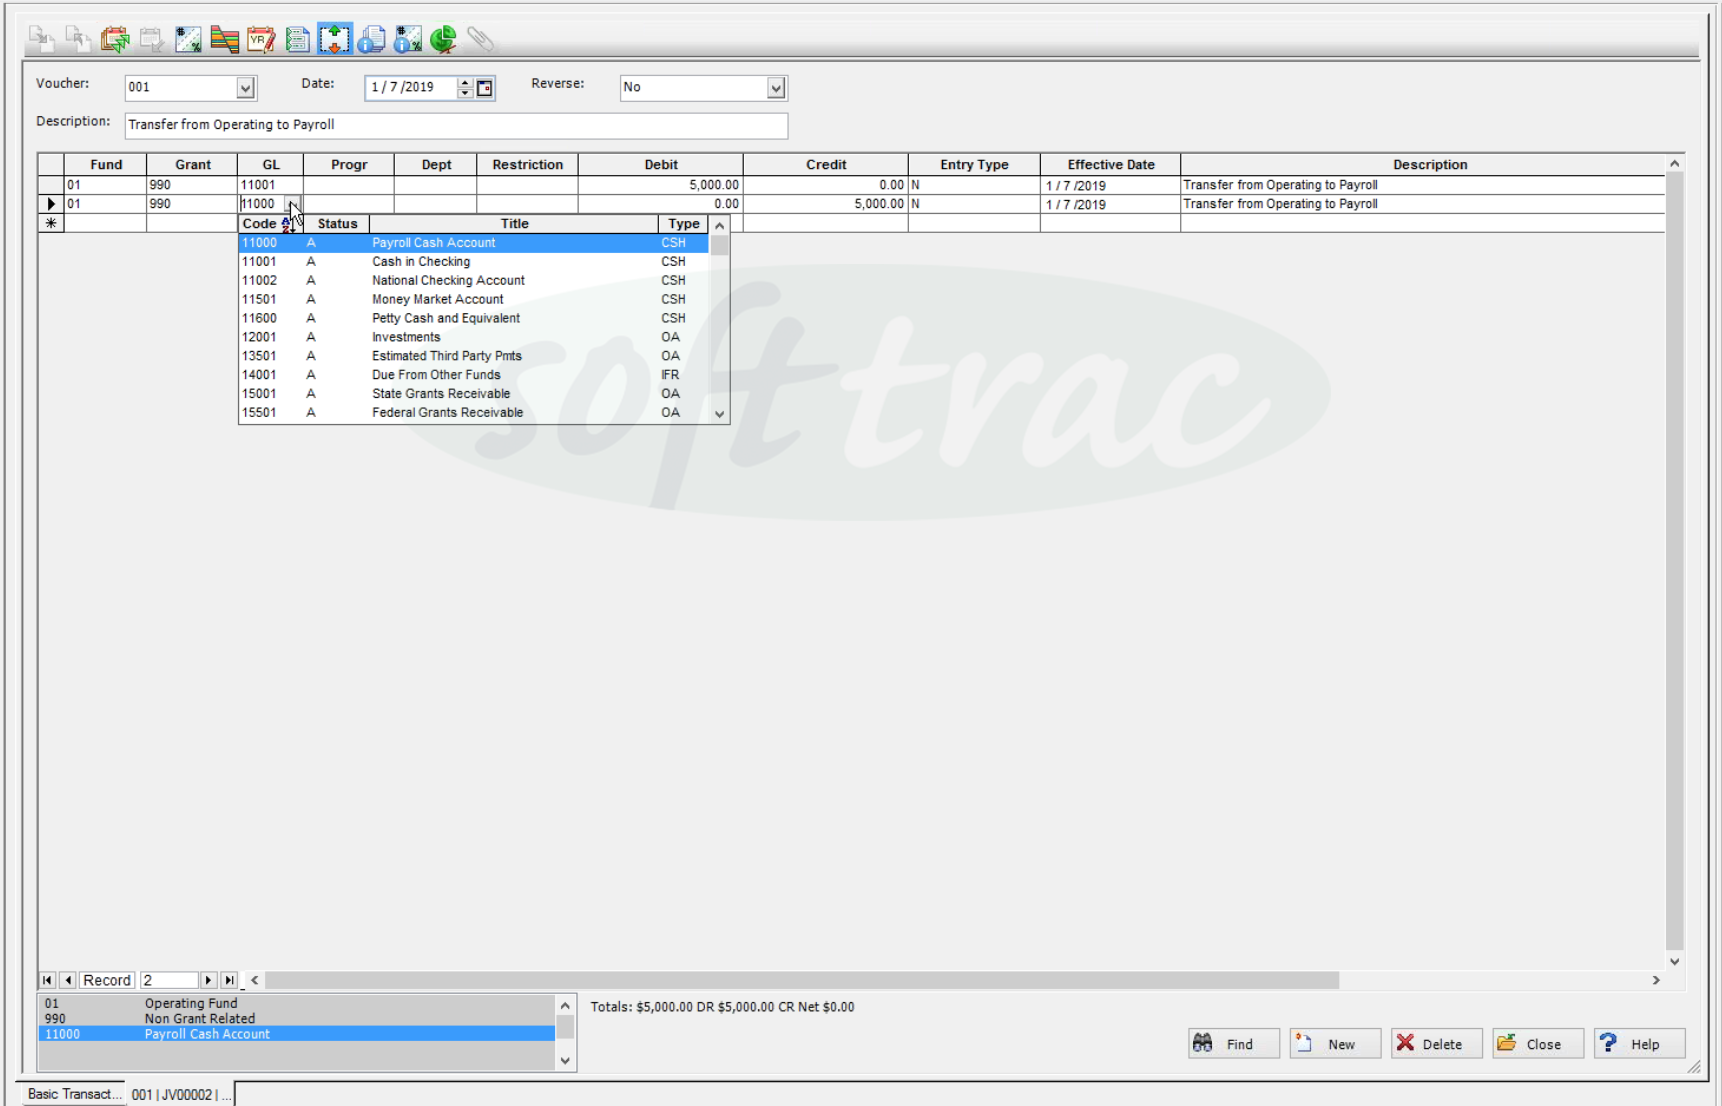Open the Voucher dropdown
This screenshot has height=1106, width=1722.
click(x=245, y=88)
